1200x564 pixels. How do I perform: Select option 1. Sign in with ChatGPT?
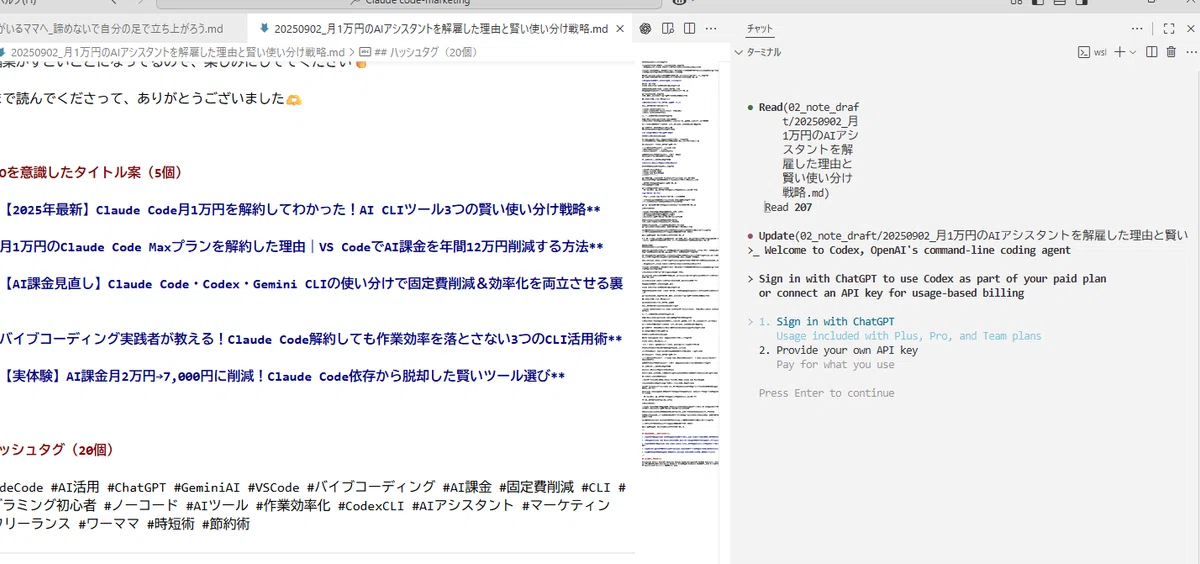[825, 321]
